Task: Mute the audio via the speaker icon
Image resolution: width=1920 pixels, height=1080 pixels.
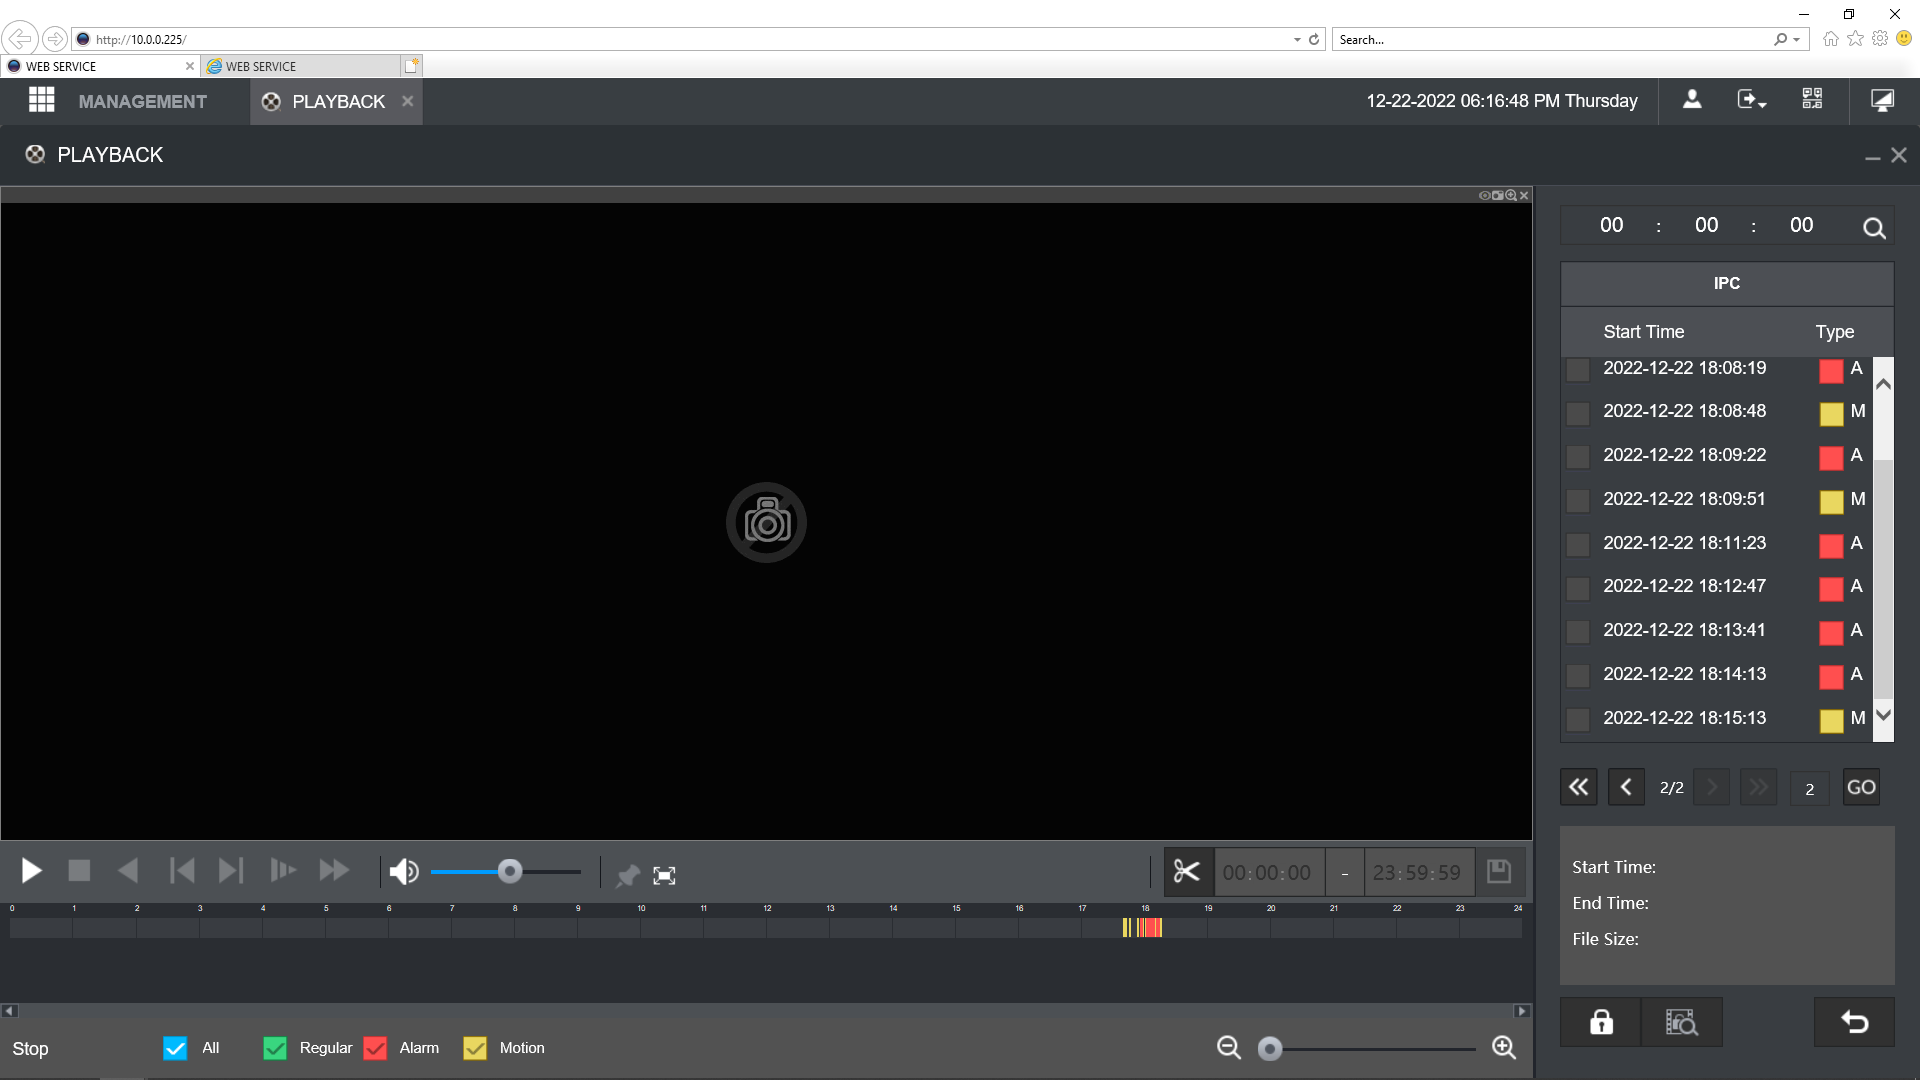Action: [404, 872]
